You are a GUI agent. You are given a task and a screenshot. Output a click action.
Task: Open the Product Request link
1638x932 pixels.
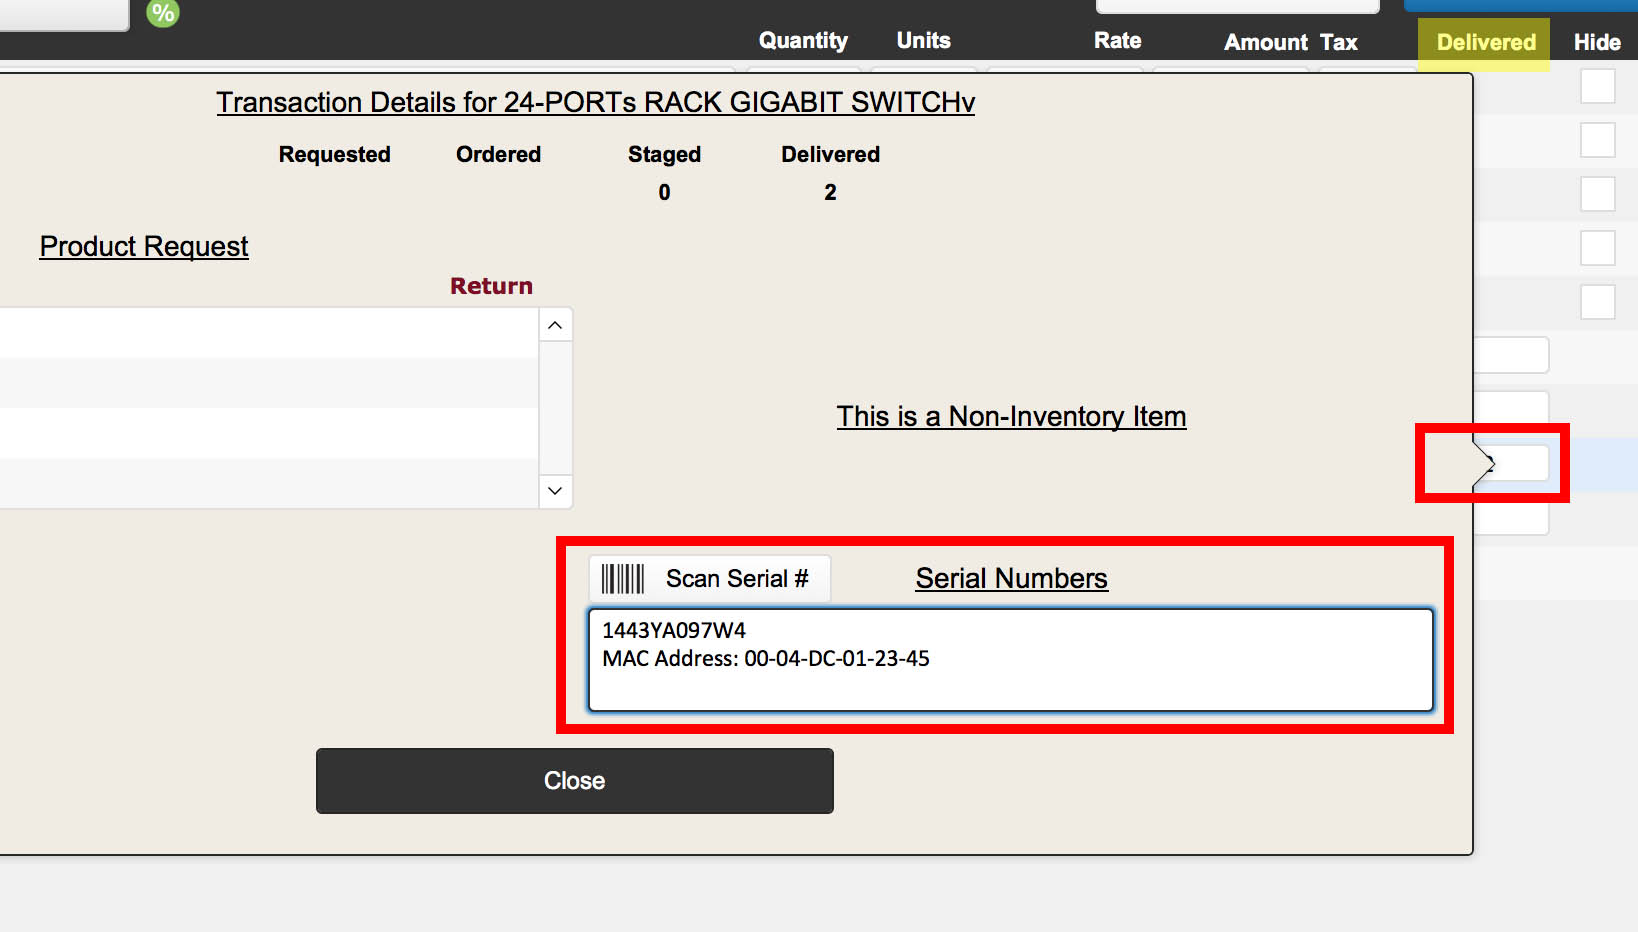pyautogui.click(x=144, y=247)
